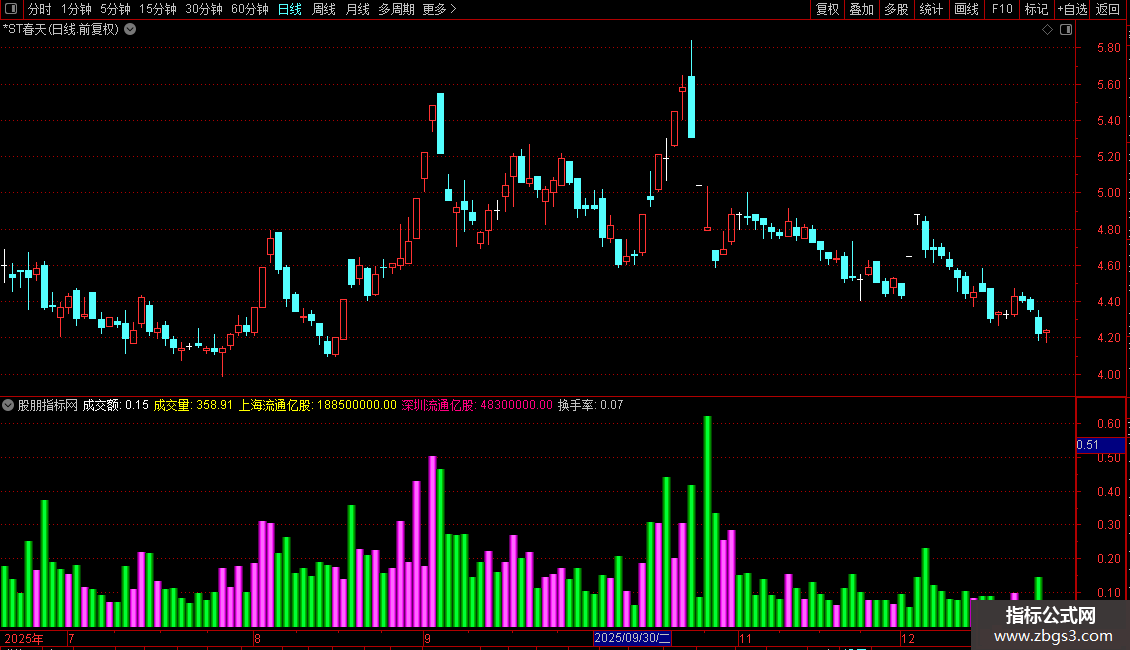Click the tallest green volume bar

(x=708, y=522)
